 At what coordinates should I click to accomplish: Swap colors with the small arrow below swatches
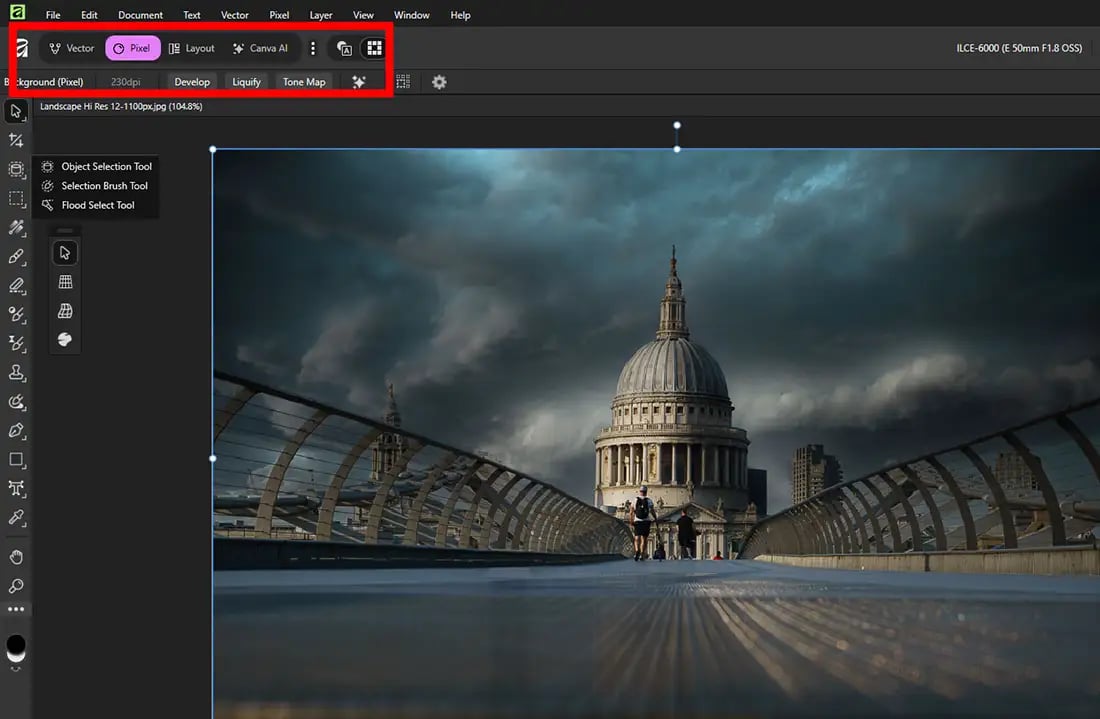point(15,669)
